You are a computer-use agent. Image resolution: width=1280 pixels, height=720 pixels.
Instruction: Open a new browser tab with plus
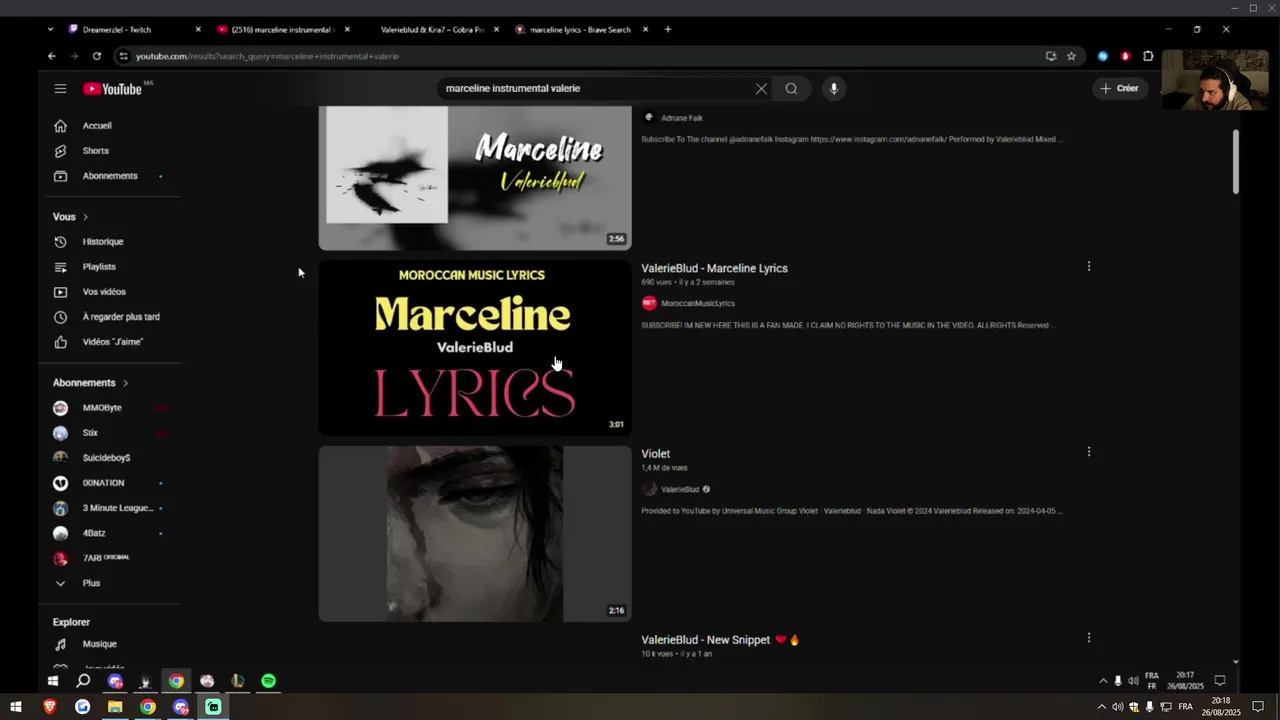[x=668, y=29]
